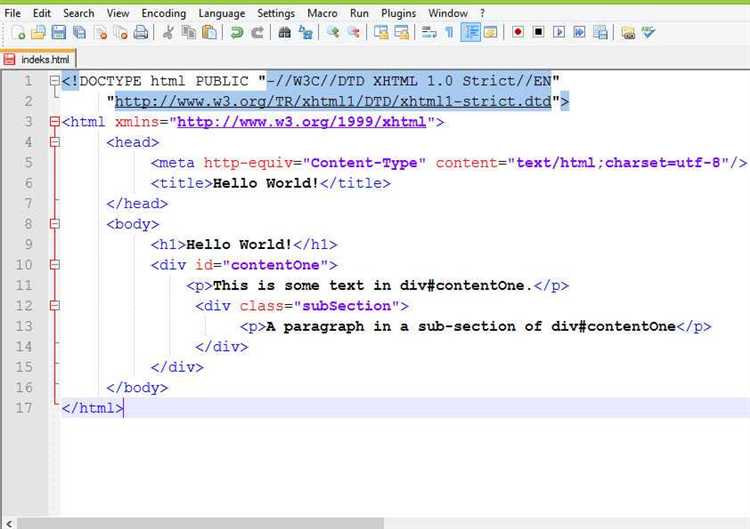Collapse the div contentOne fold on line 10

coord(54,265)
